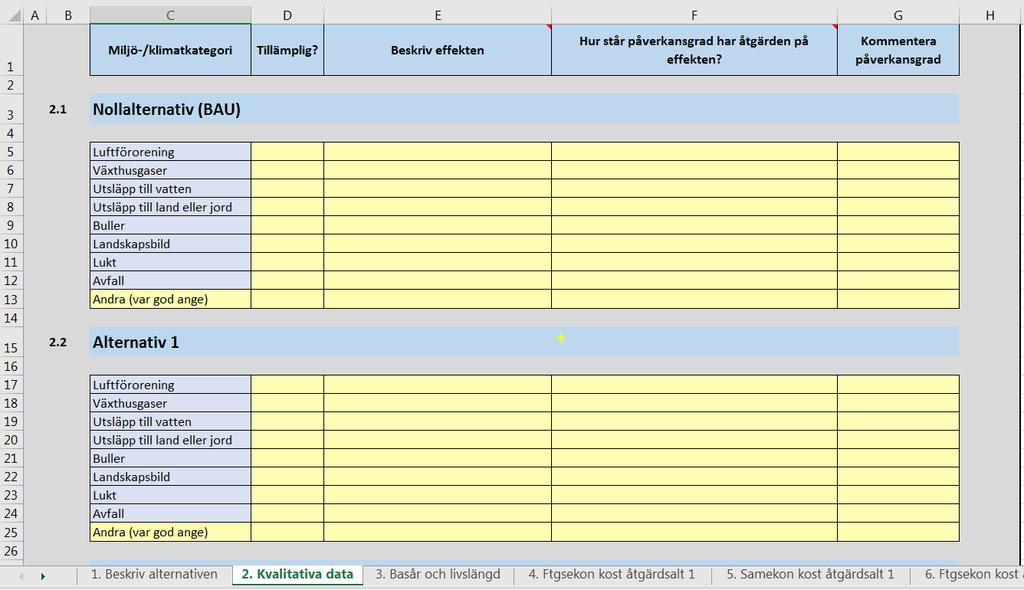
Task: Select 'Avfall' in row 12
Action: click(x=170, y=280)
